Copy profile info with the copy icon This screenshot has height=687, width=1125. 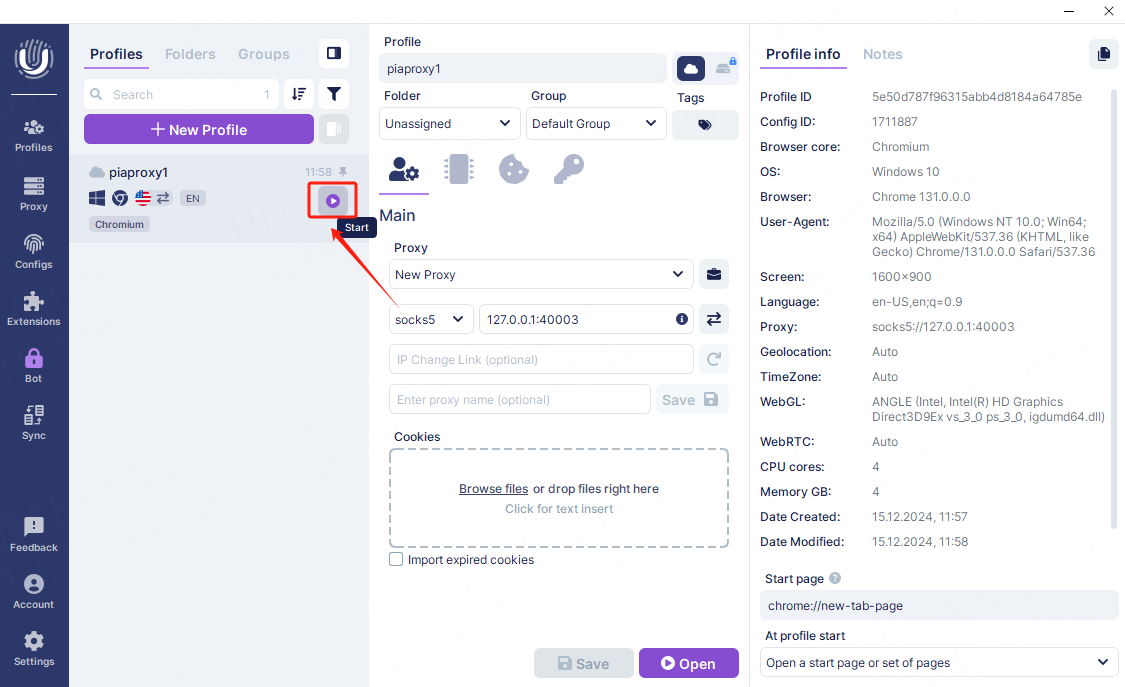click(x=1103, y=54)
